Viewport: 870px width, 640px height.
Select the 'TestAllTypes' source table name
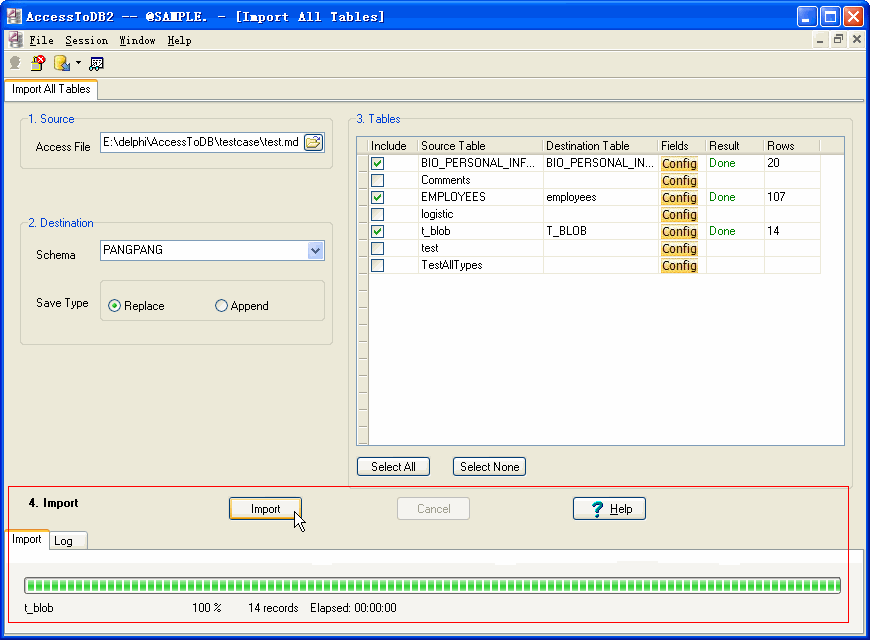point(452,265)
